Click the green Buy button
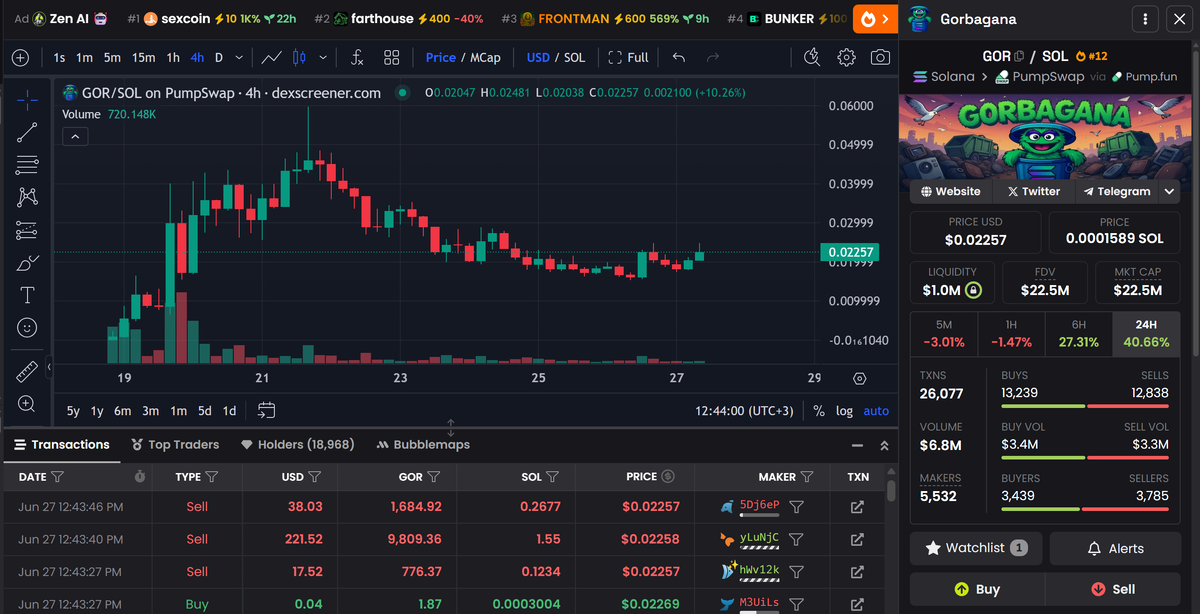The width and height of the screenshot is (1200, 614). point(977,589)
